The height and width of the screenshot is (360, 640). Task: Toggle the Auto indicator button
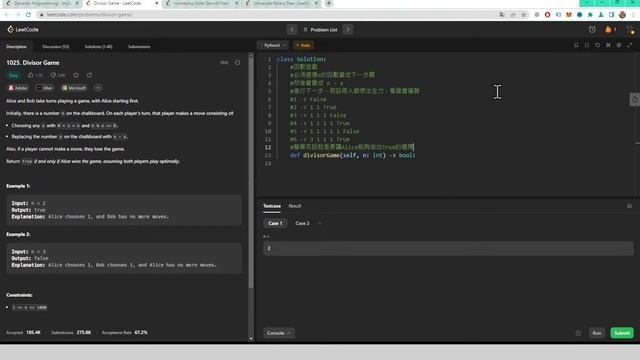pyautogui.click(x=303, y=45)
